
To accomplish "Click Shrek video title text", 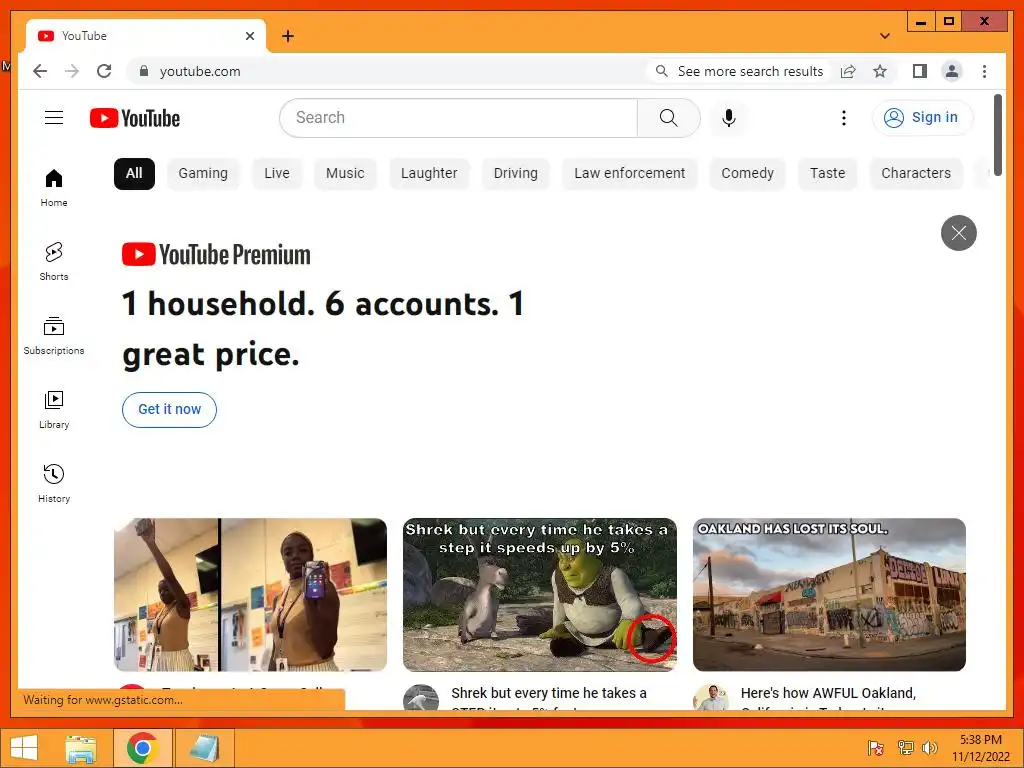I will tap(549, 697).
